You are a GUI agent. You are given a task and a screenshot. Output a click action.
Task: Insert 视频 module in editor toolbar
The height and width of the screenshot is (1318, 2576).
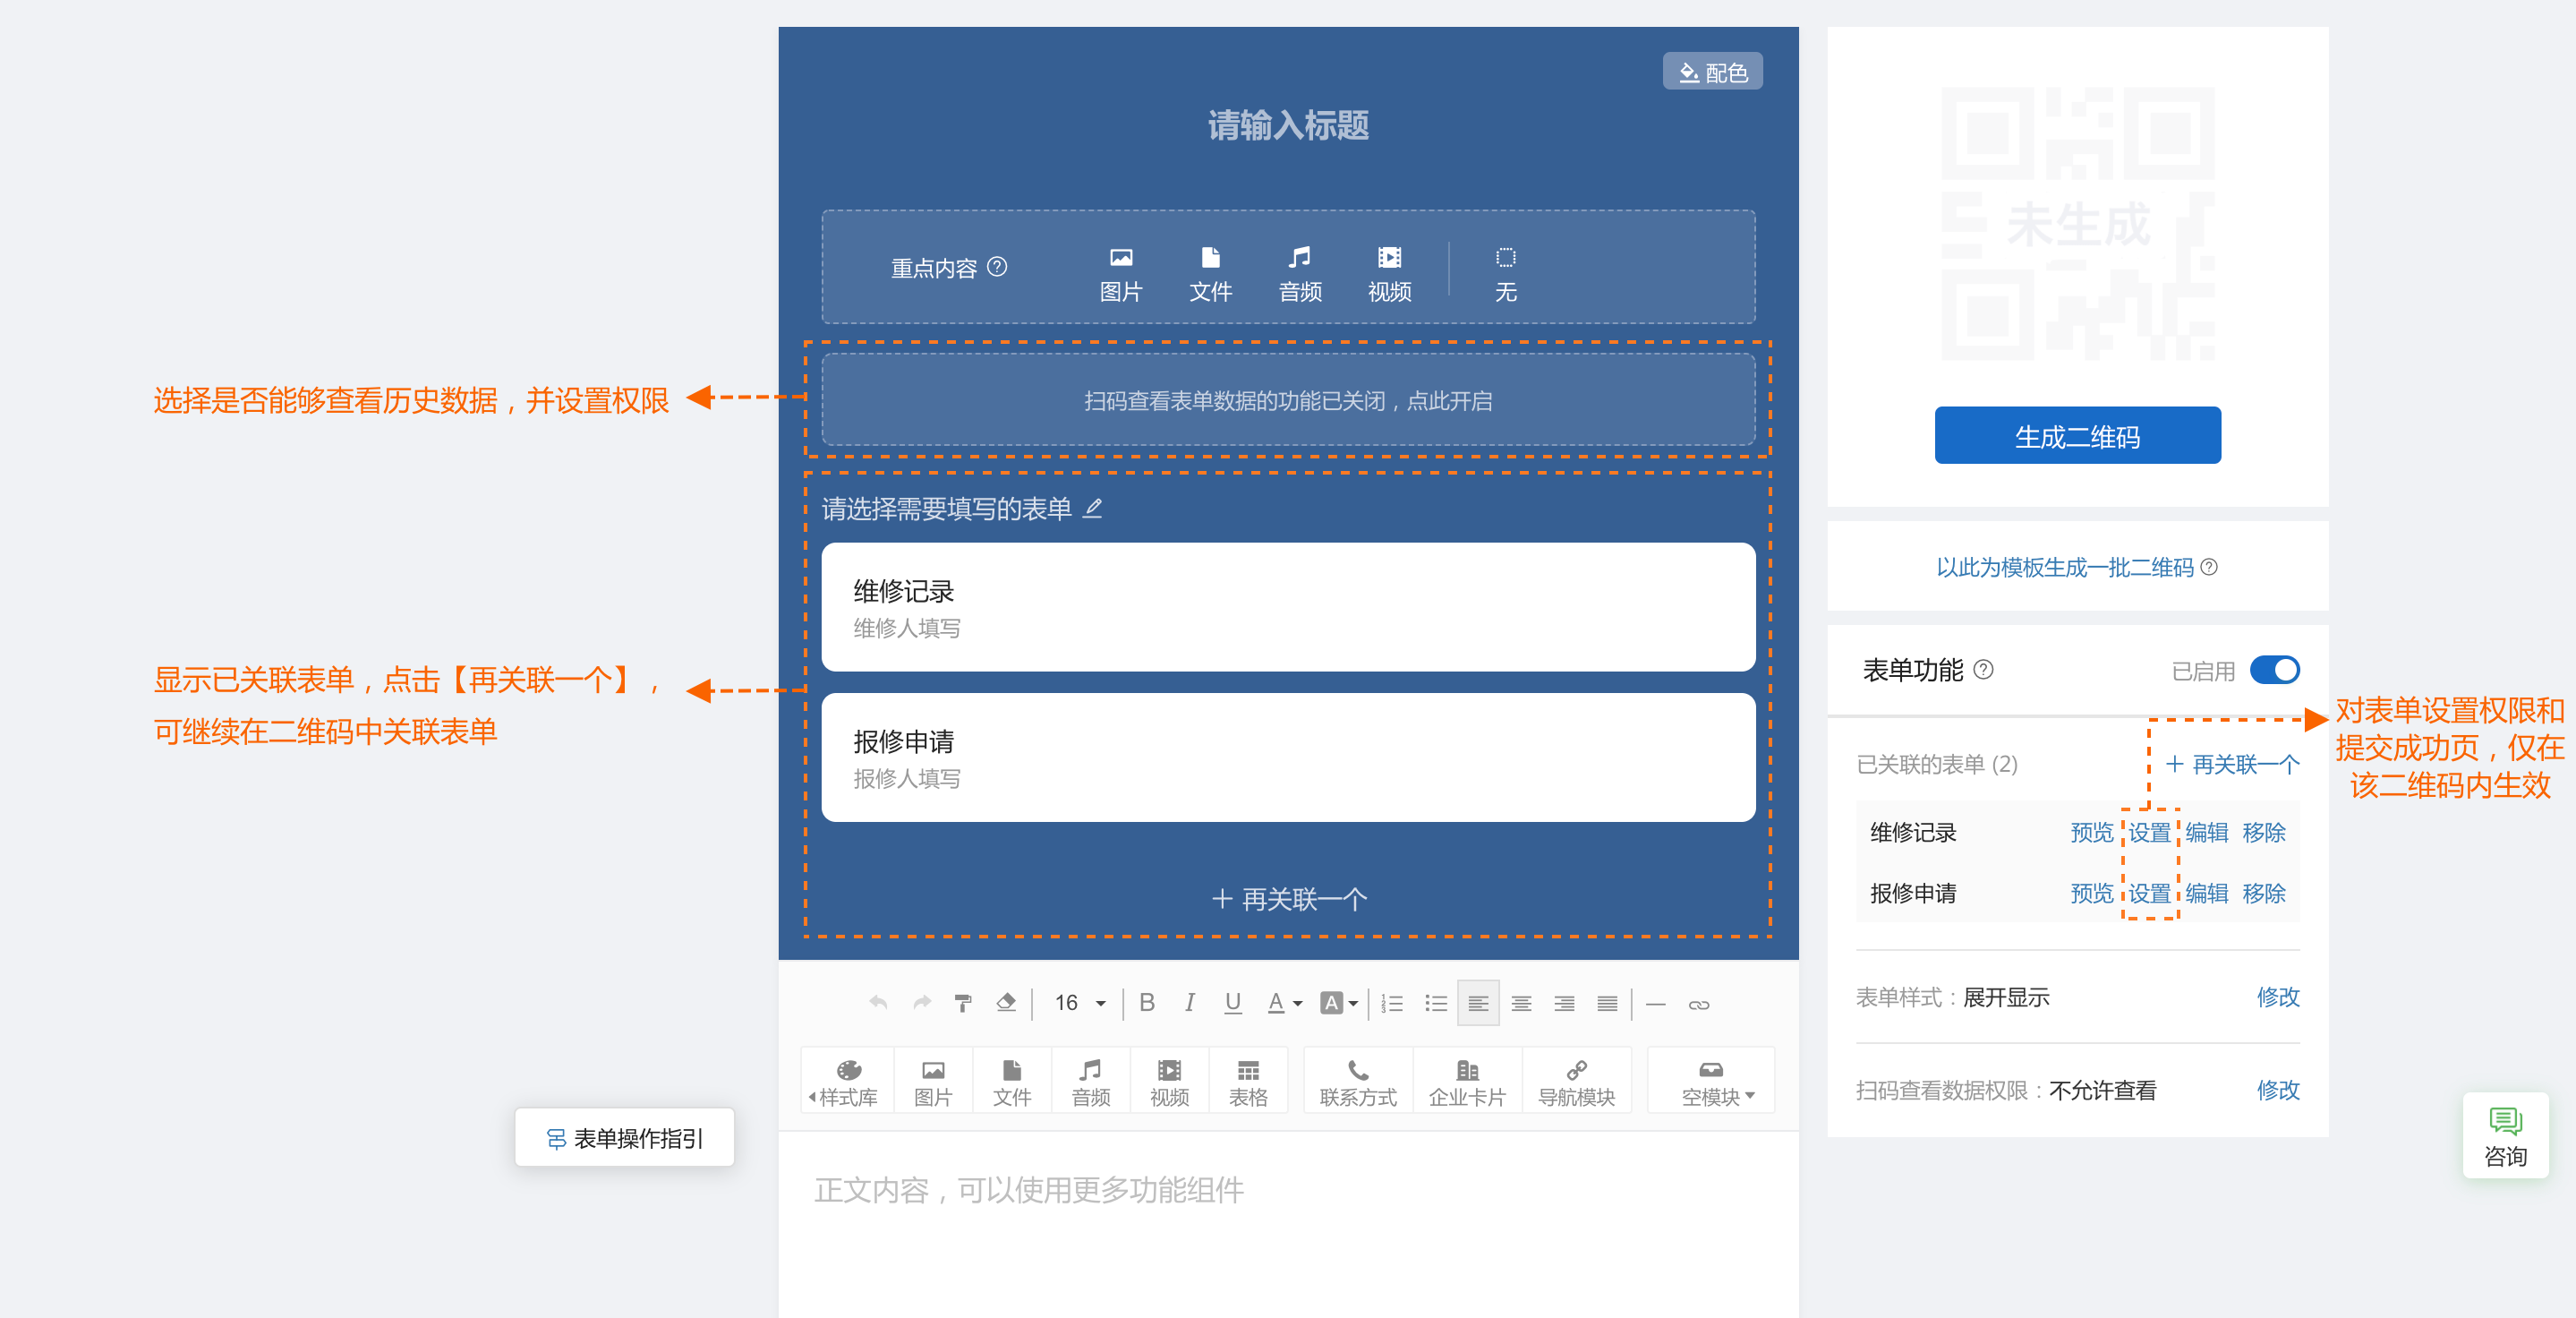coord(1169,1082)
